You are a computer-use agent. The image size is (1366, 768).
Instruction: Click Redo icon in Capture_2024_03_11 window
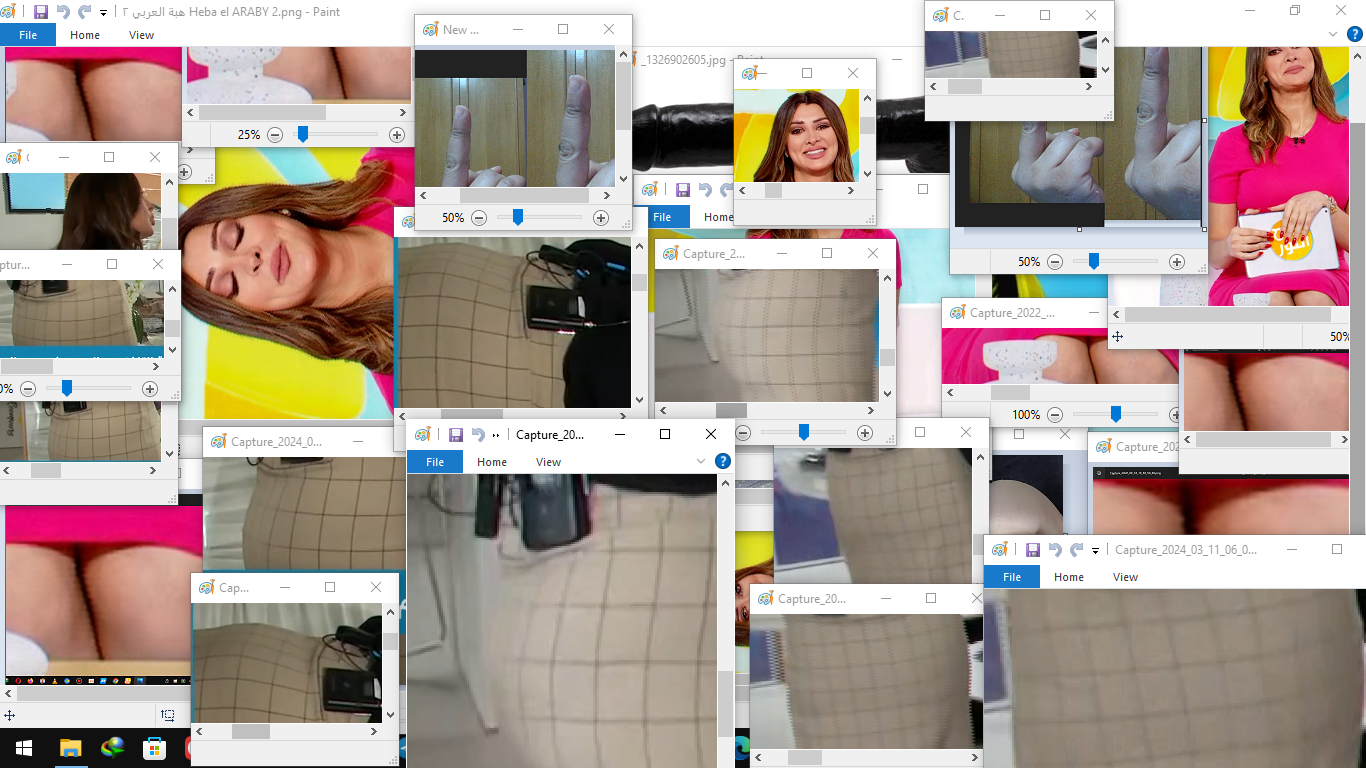point(1076,550)
